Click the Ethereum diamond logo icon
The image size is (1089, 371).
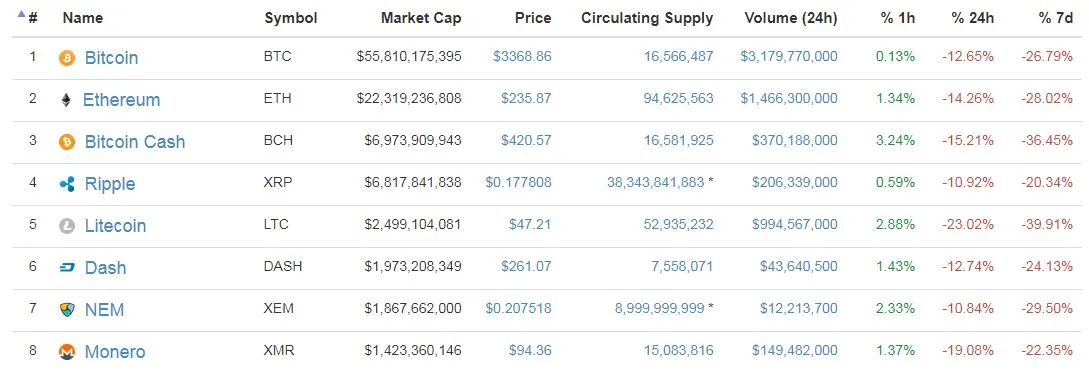click(67, 100)
